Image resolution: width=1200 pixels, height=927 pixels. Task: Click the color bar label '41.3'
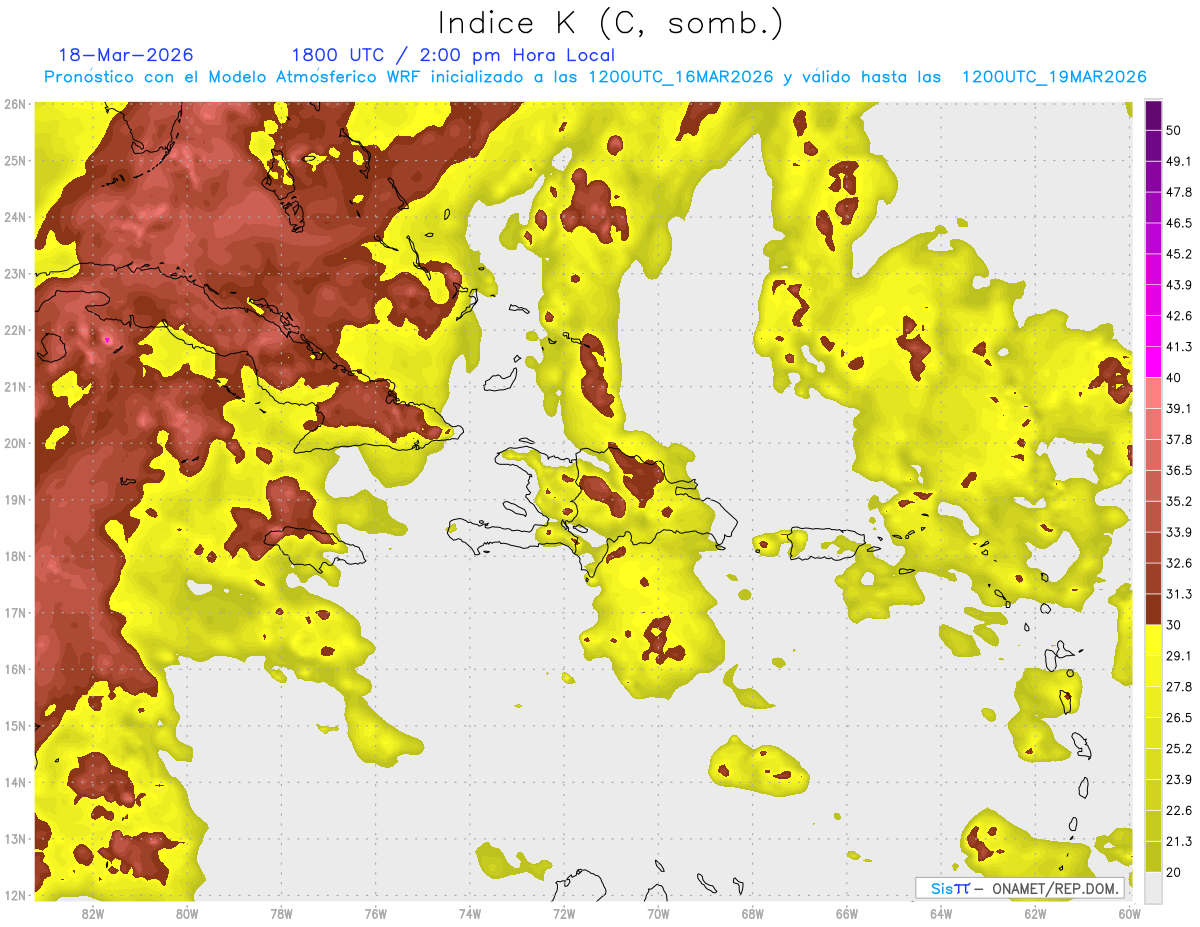point(1179,347)
